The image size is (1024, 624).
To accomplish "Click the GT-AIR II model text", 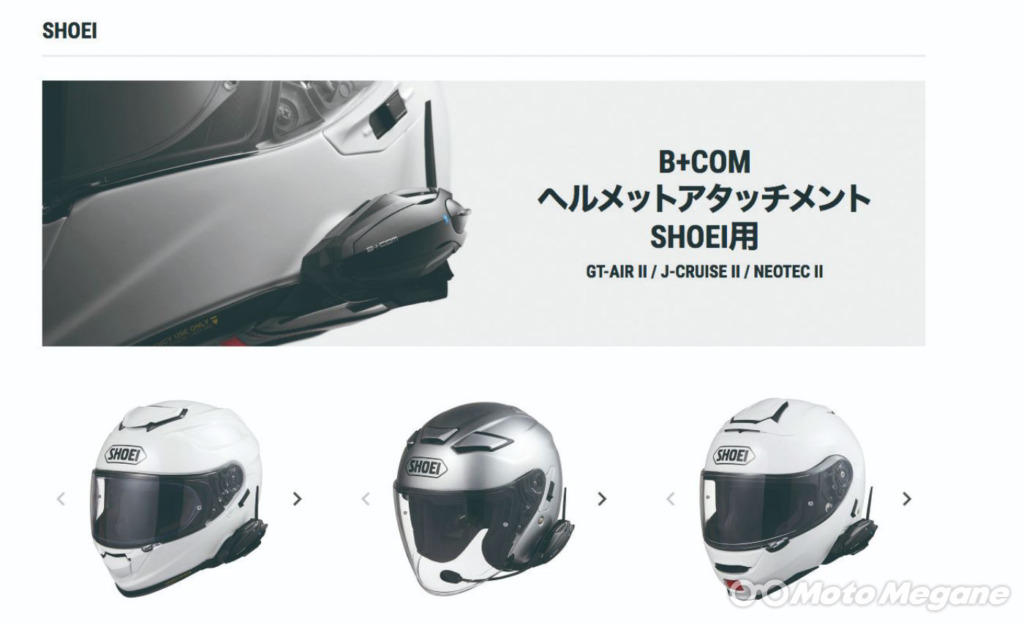I will coord(616,272).
